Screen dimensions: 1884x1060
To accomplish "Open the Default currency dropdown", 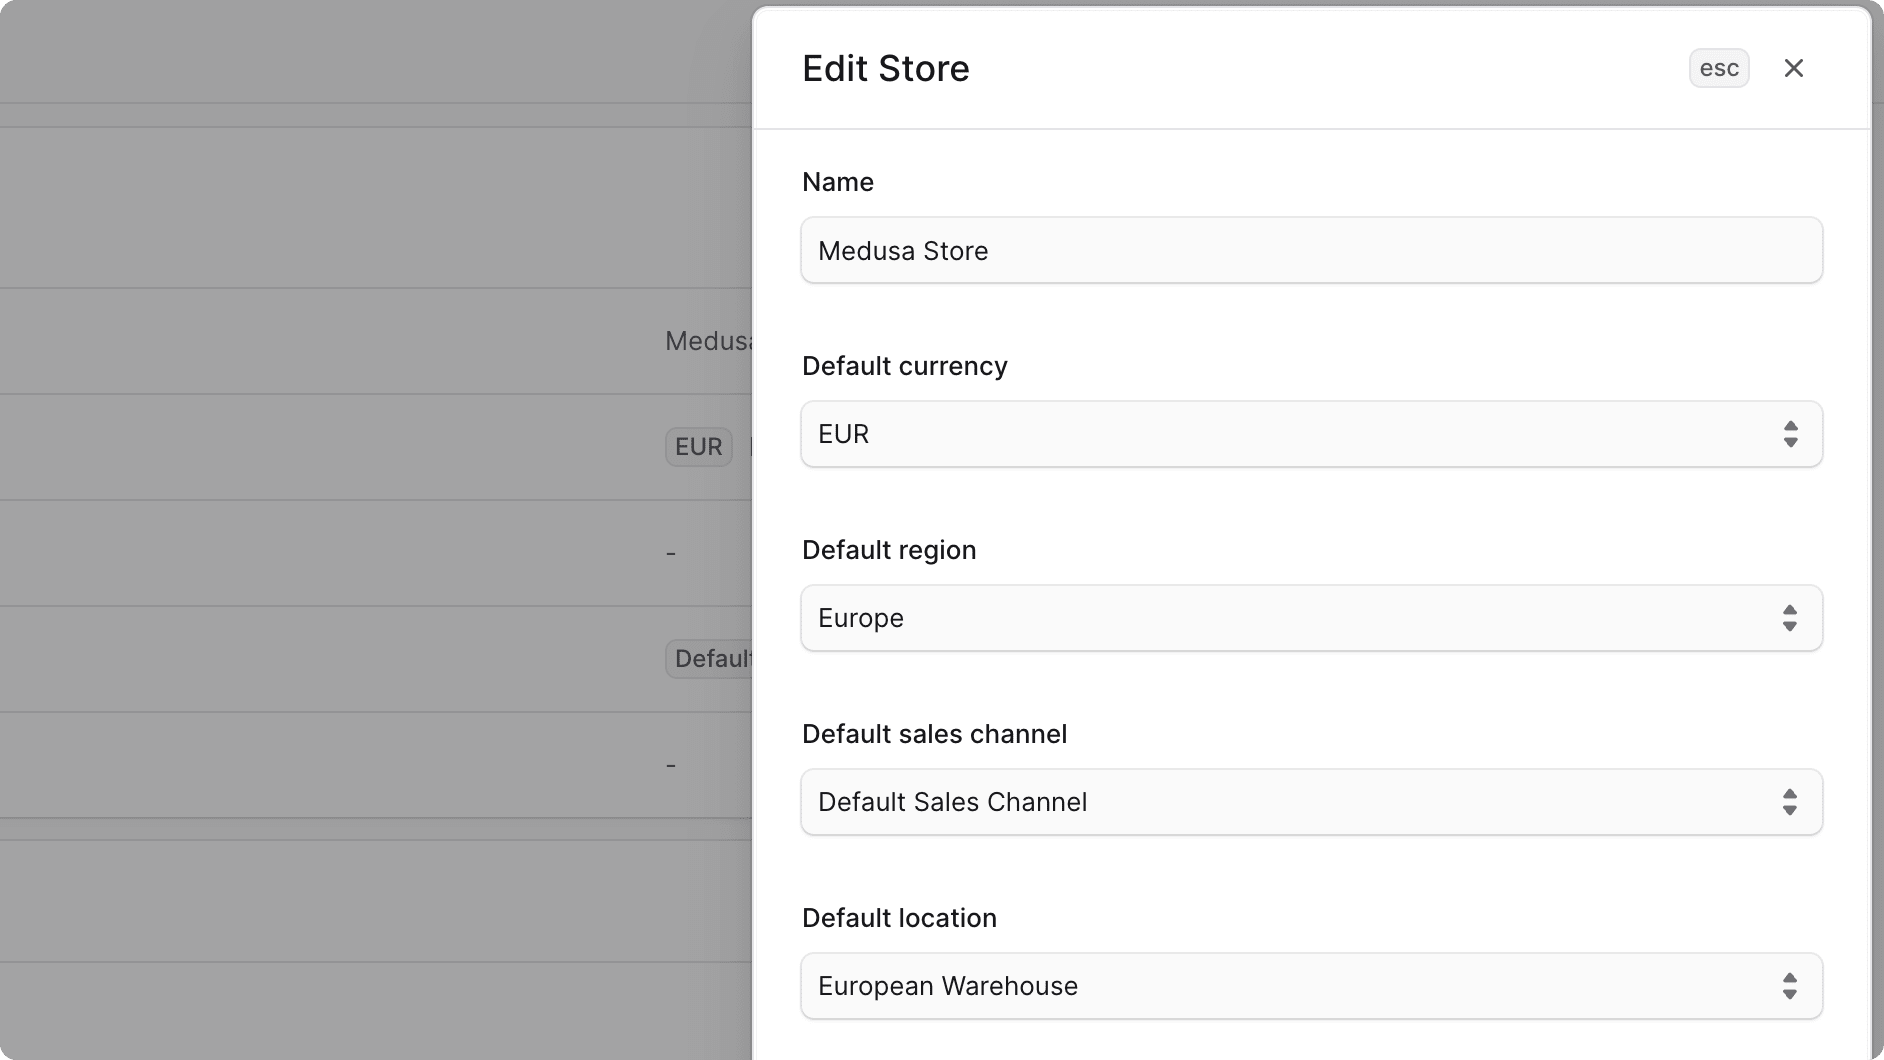I will coord(1310,434).
